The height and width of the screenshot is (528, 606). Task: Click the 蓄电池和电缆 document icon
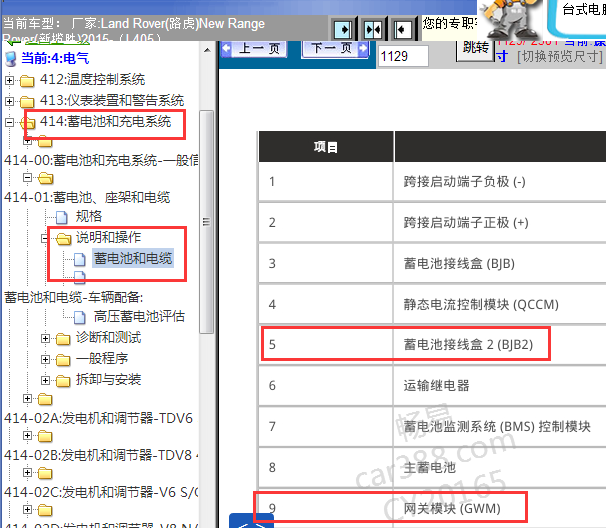[x=80, y=259]
